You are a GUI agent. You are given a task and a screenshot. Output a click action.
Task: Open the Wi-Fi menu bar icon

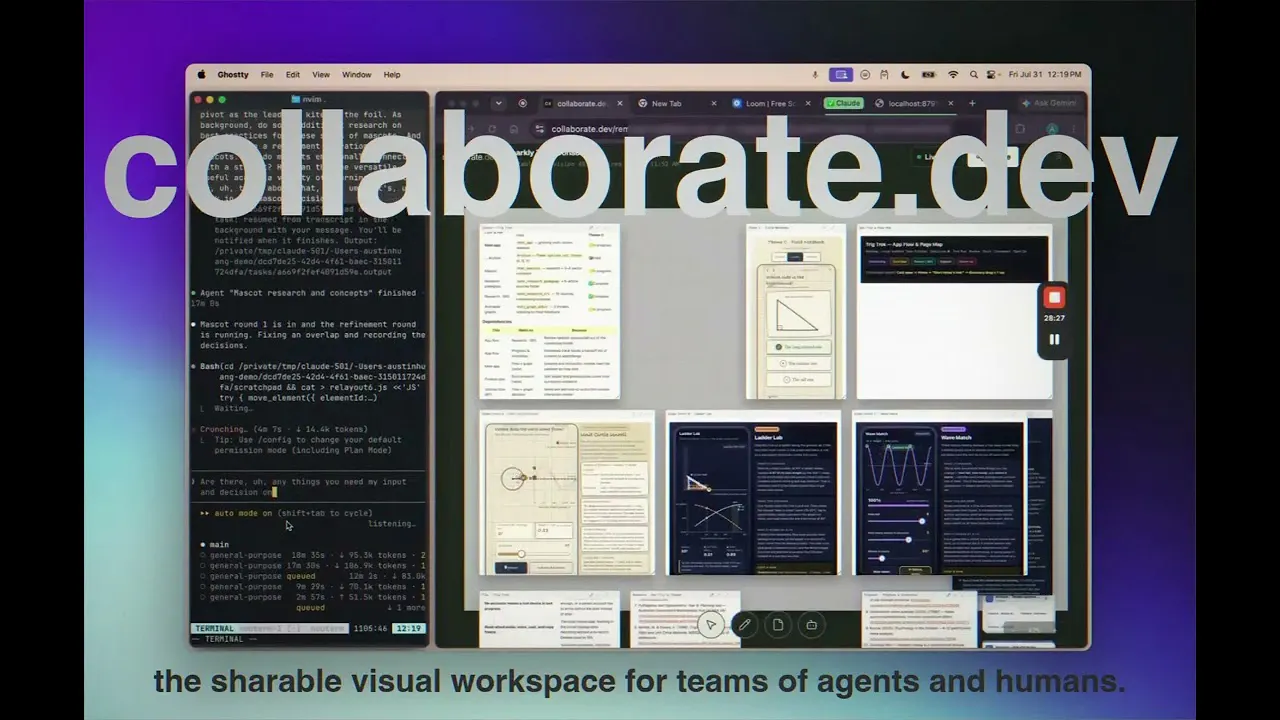coord(953,75)
